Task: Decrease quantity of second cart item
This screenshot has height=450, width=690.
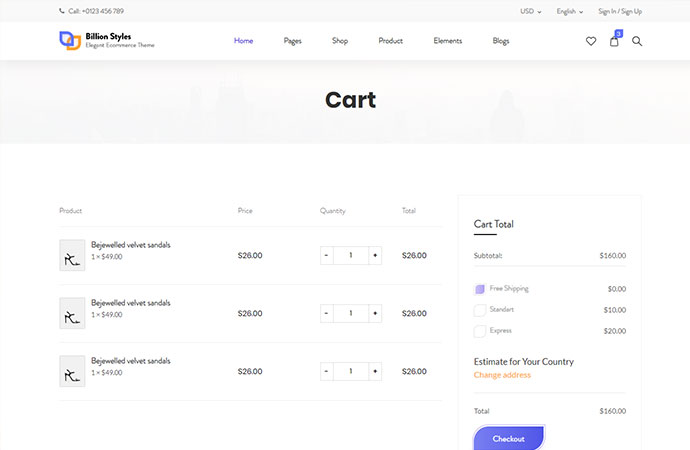Action: 327,313
